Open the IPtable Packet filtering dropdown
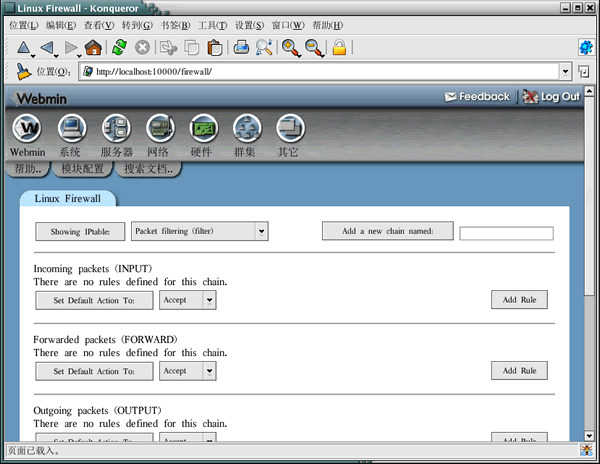 click(x=199, y=231)
